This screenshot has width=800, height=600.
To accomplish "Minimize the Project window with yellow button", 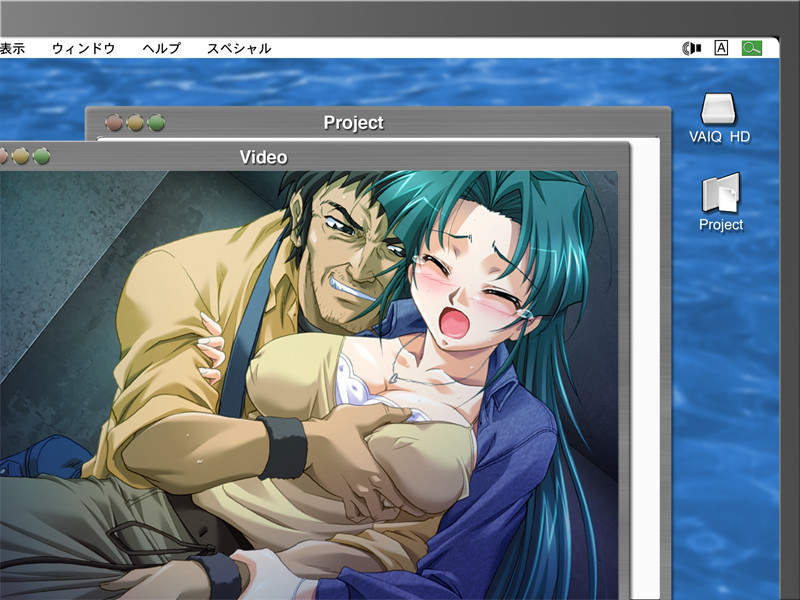I will pyautogui.click(x=135, y=122).
